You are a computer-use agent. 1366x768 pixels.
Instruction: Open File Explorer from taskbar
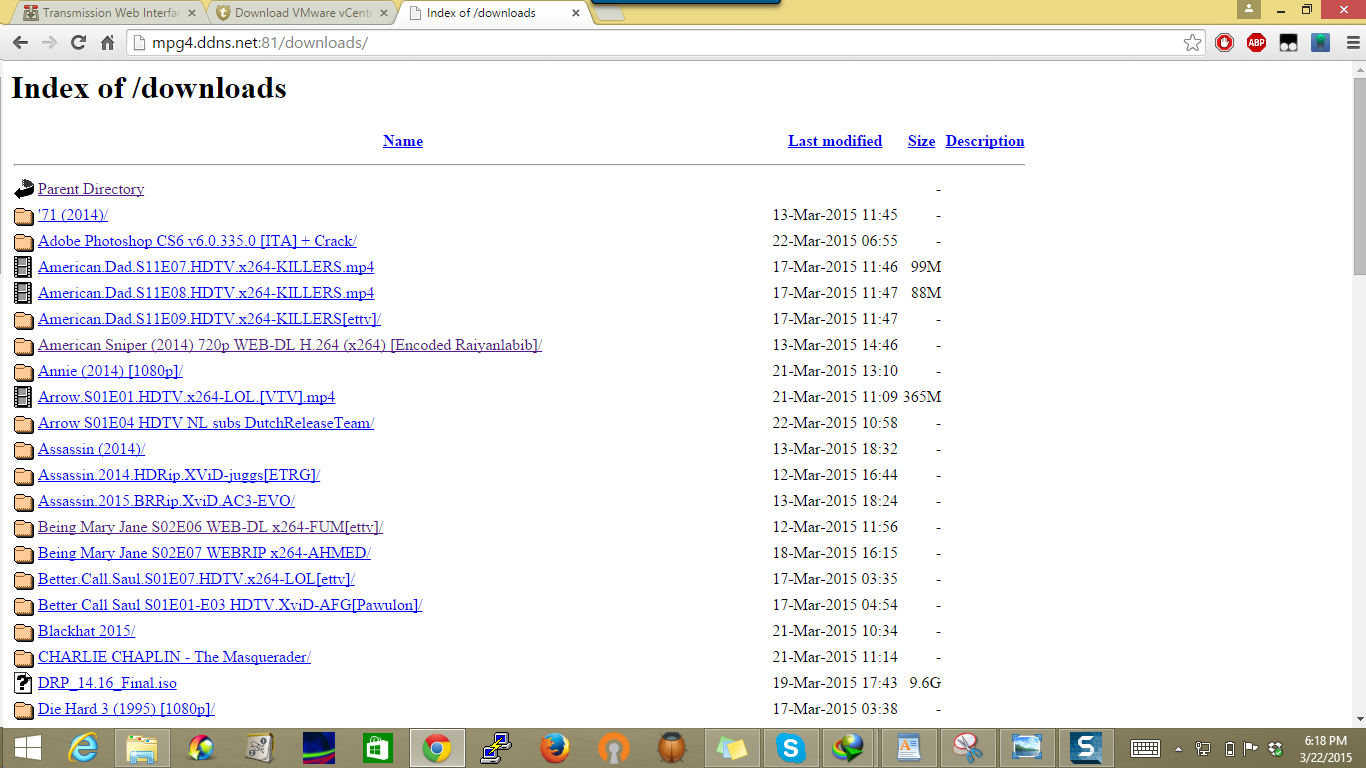tap(142, 748)
